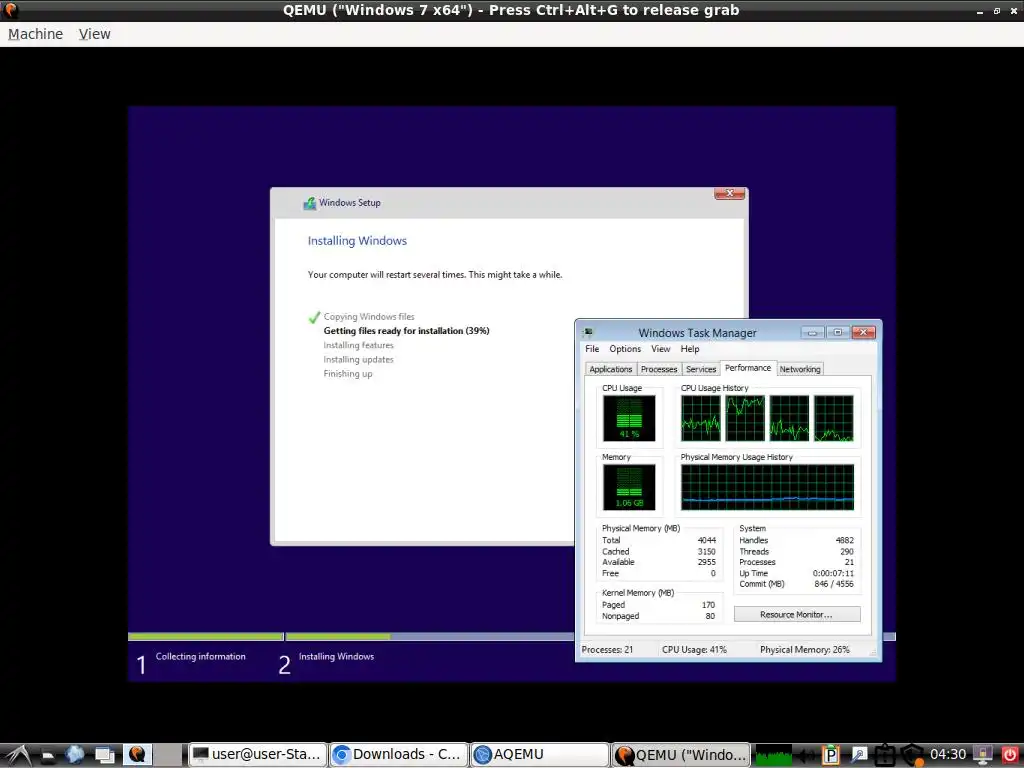Click the green CPU monitor graph in panel
This screenshot has width=1024, height=768.
pyautogui.click(x=774, y=755)
